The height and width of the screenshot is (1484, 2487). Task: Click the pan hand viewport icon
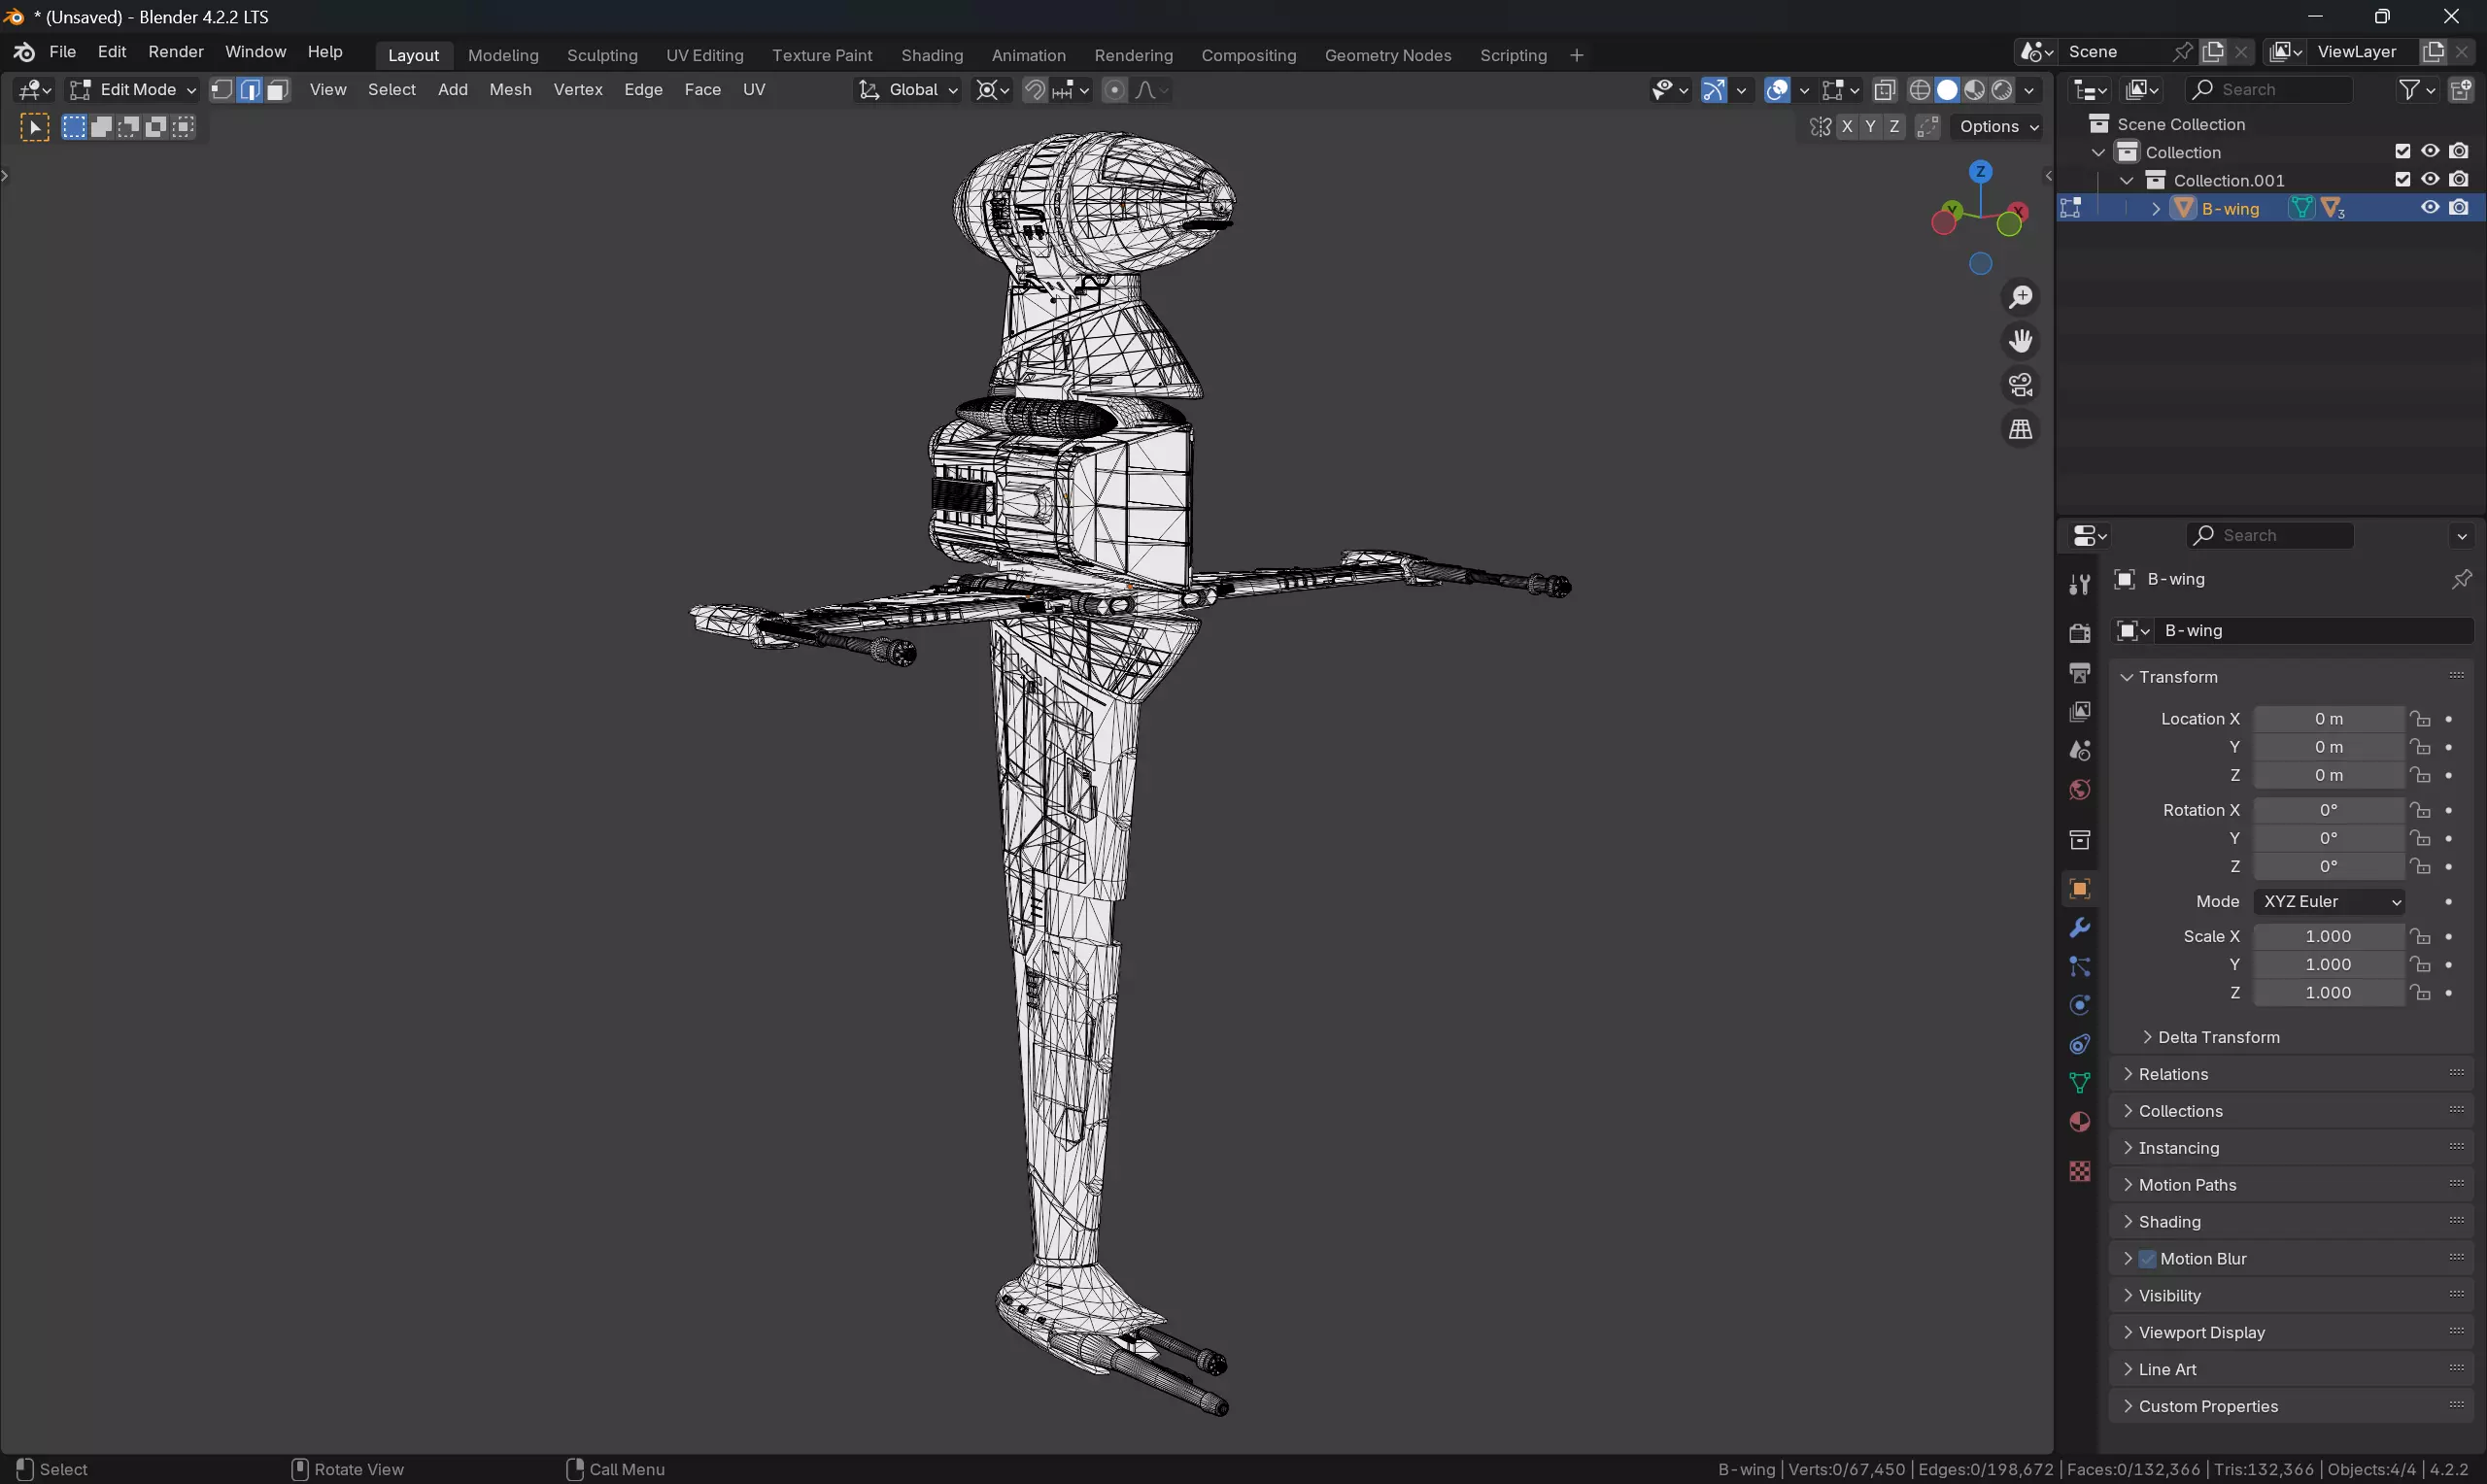click(x=2021, y=341)
